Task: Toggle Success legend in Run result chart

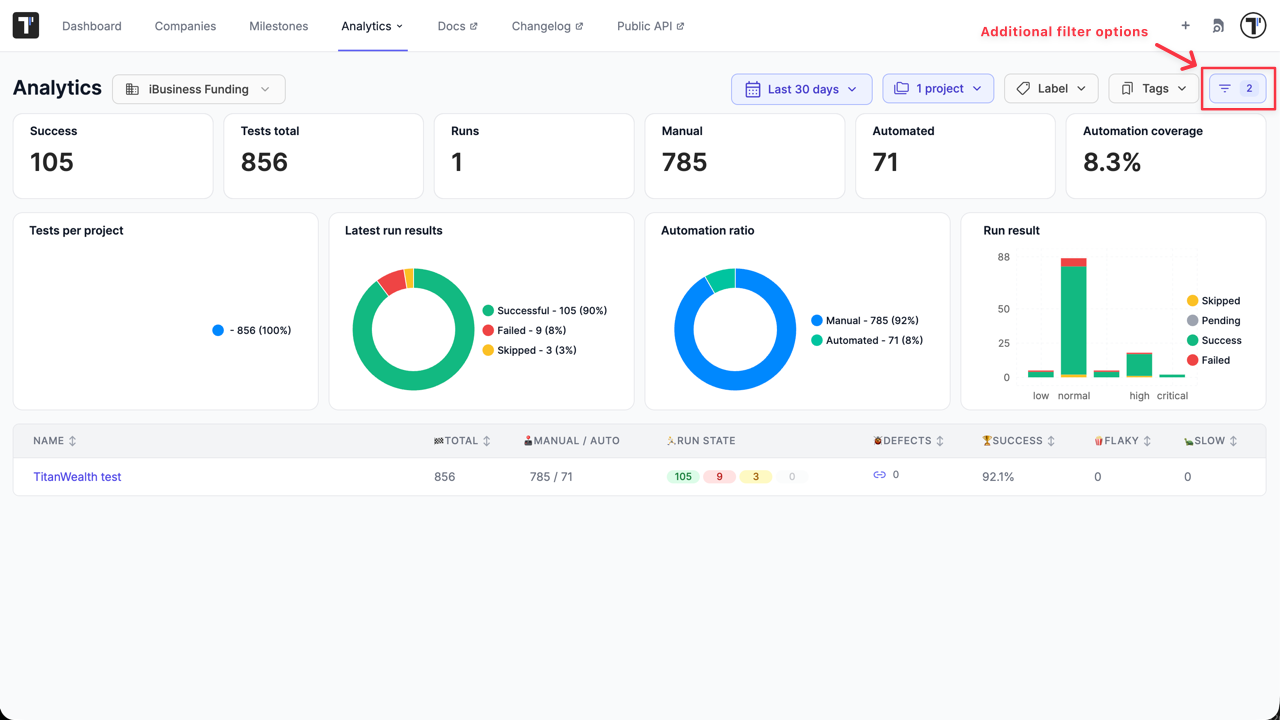Action: point(1214,340)
